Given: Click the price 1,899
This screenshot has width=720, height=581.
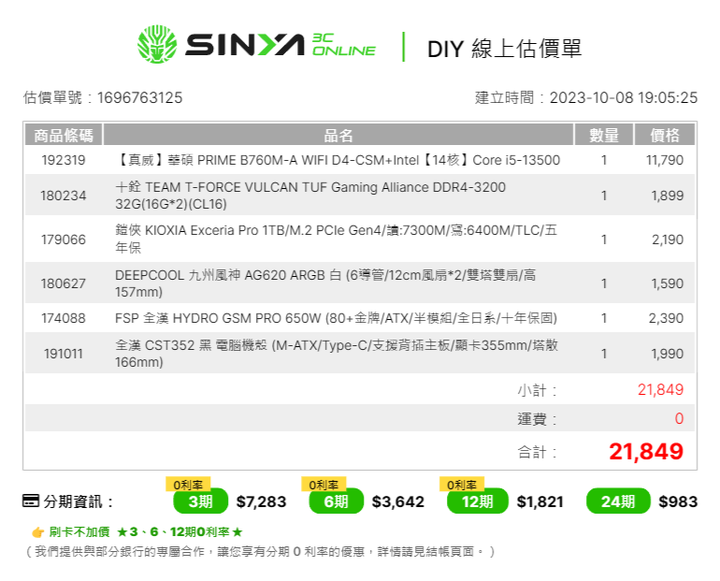Looking at the screenshot, I should 667,196.
